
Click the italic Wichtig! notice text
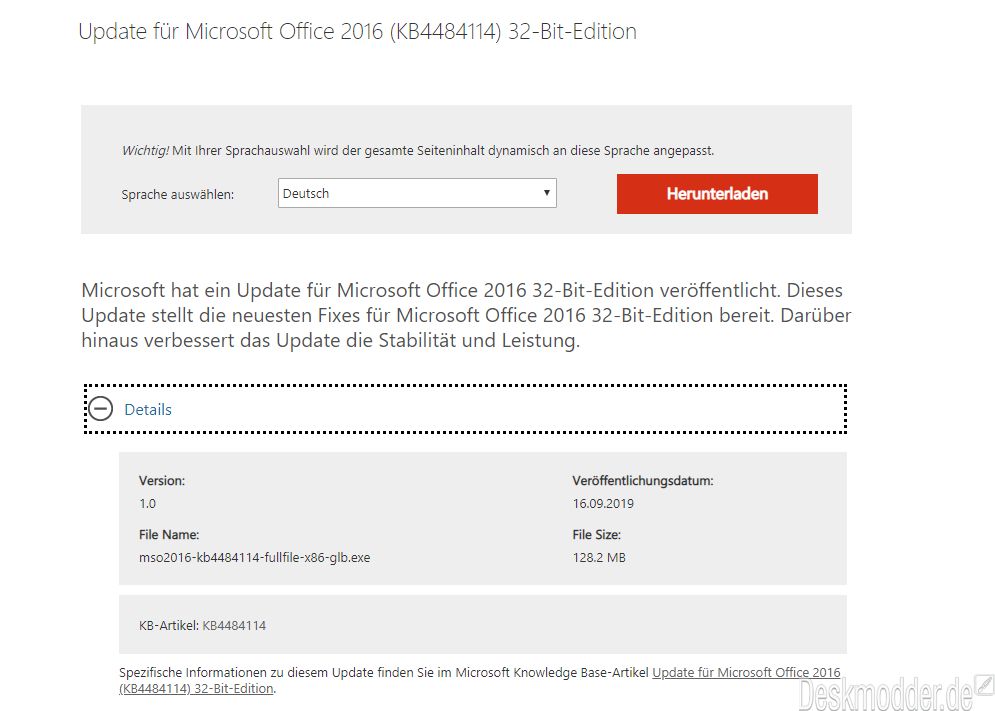point(145,151)
